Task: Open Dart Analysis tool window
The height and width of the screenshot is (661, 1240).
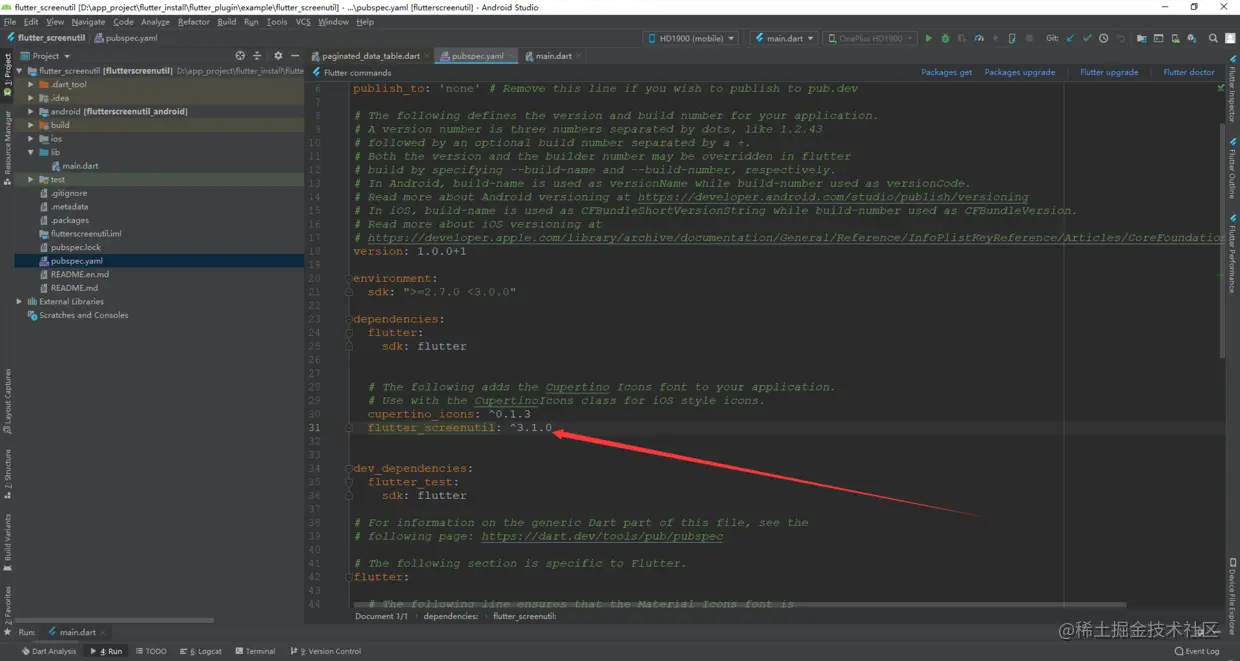Action: pyautogui.click(x=48, y=651)
